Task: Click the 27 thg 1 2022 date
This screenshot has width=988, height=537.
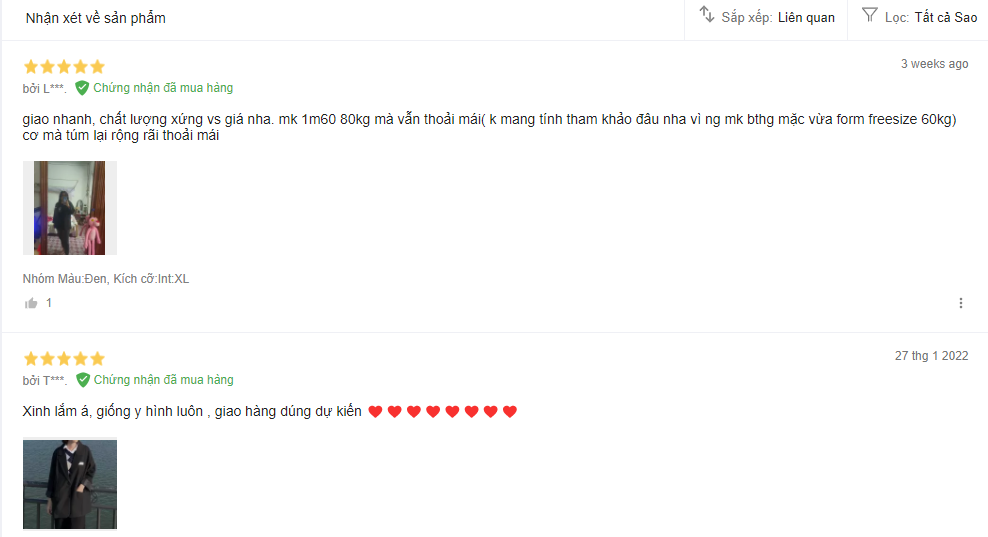Action: (x=931, y=355)
